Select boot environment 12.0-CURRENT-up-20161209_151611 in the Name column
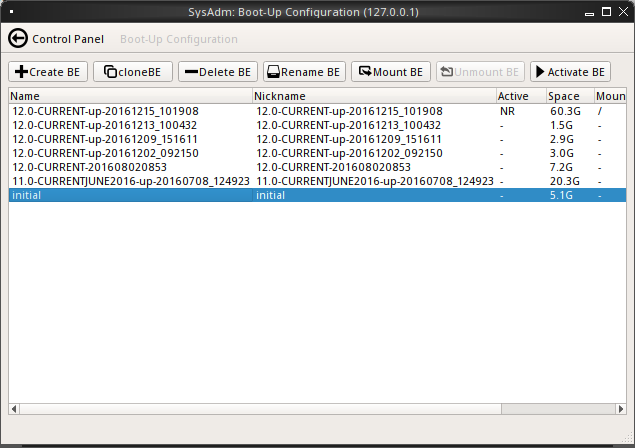The width and height of the screenshot is (635, 448). click(105, 139)
